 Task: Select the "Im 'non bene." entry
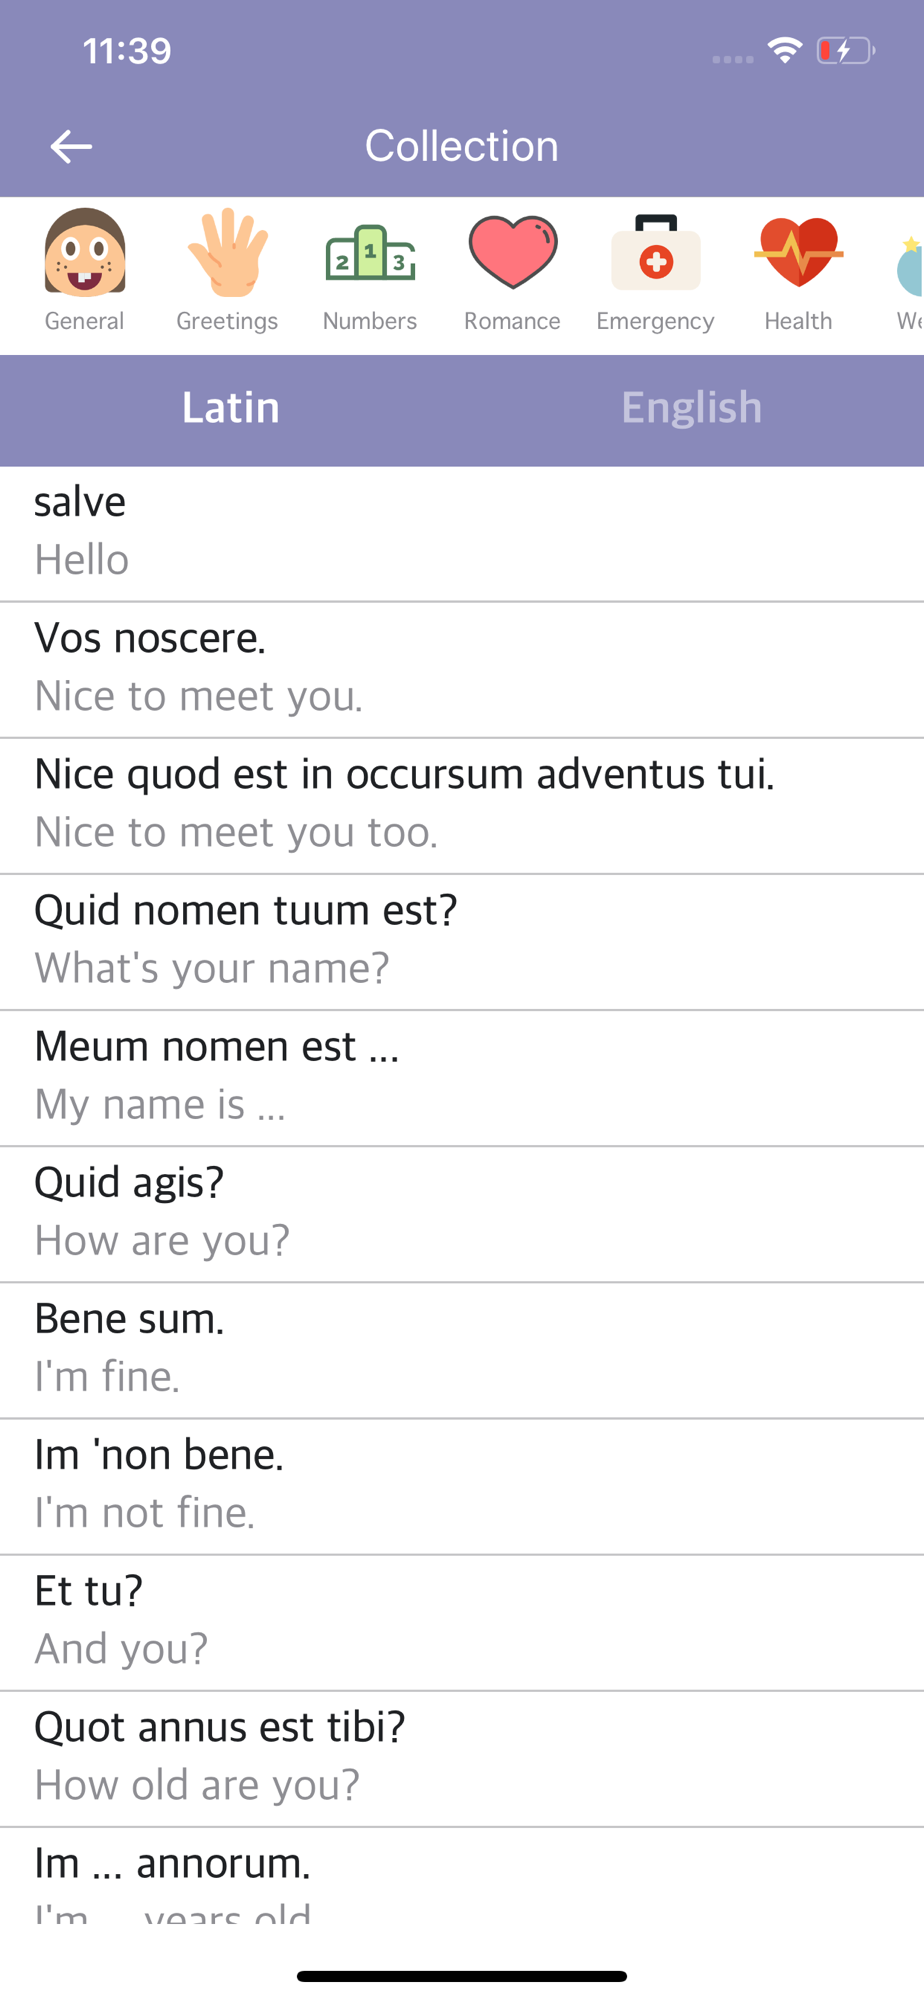click(462, 1484)
